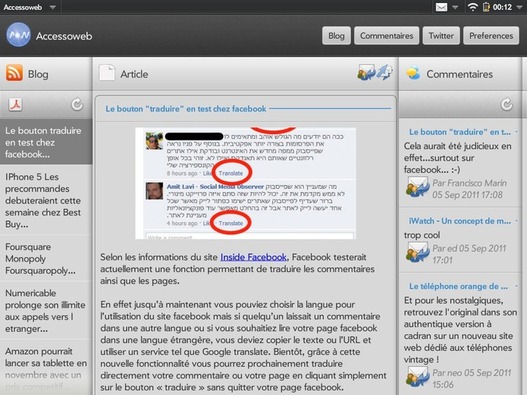Select "Foursquare Monopoly Foursquaropoly" blog item
Screen dimensions: 527x395
[46, 258]
